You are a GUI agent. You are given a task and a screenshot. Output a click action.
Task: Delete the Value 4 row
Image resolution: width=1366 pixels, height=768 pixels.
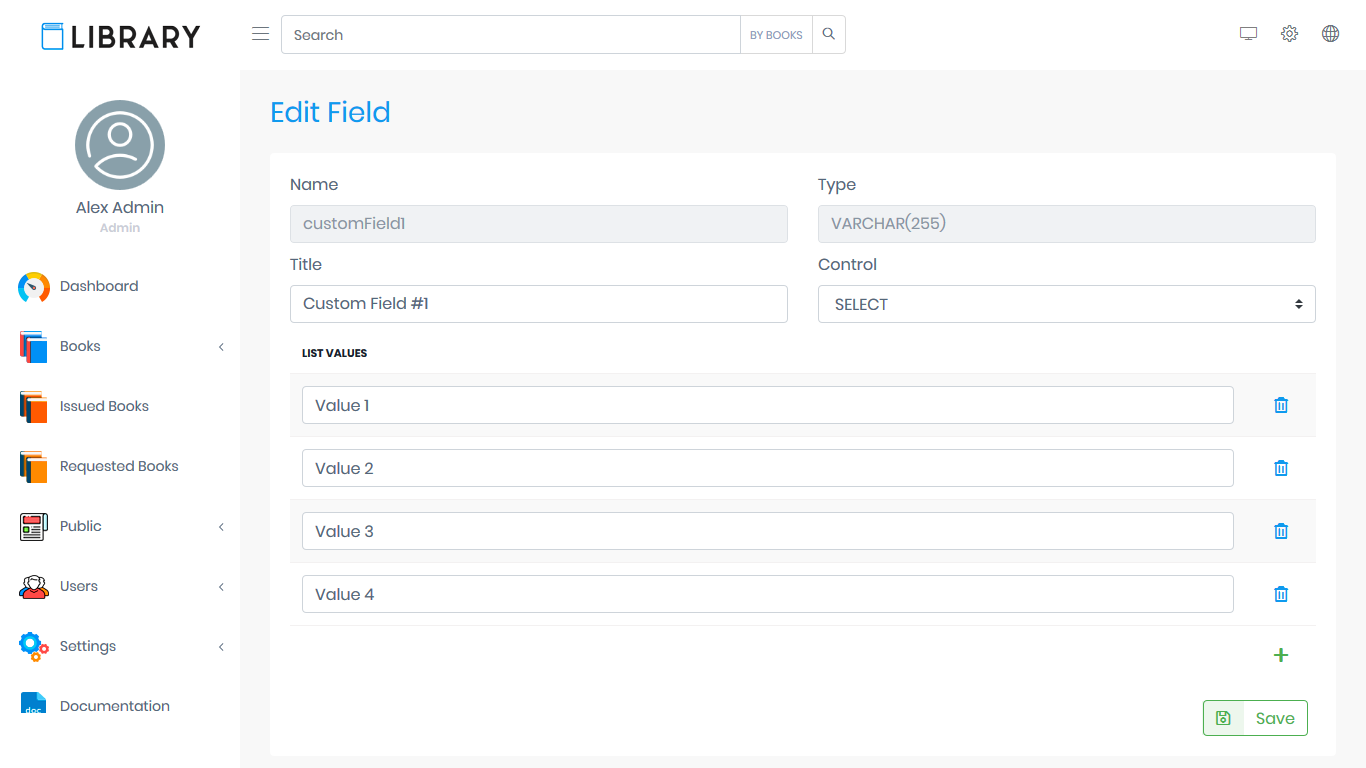1281,594
